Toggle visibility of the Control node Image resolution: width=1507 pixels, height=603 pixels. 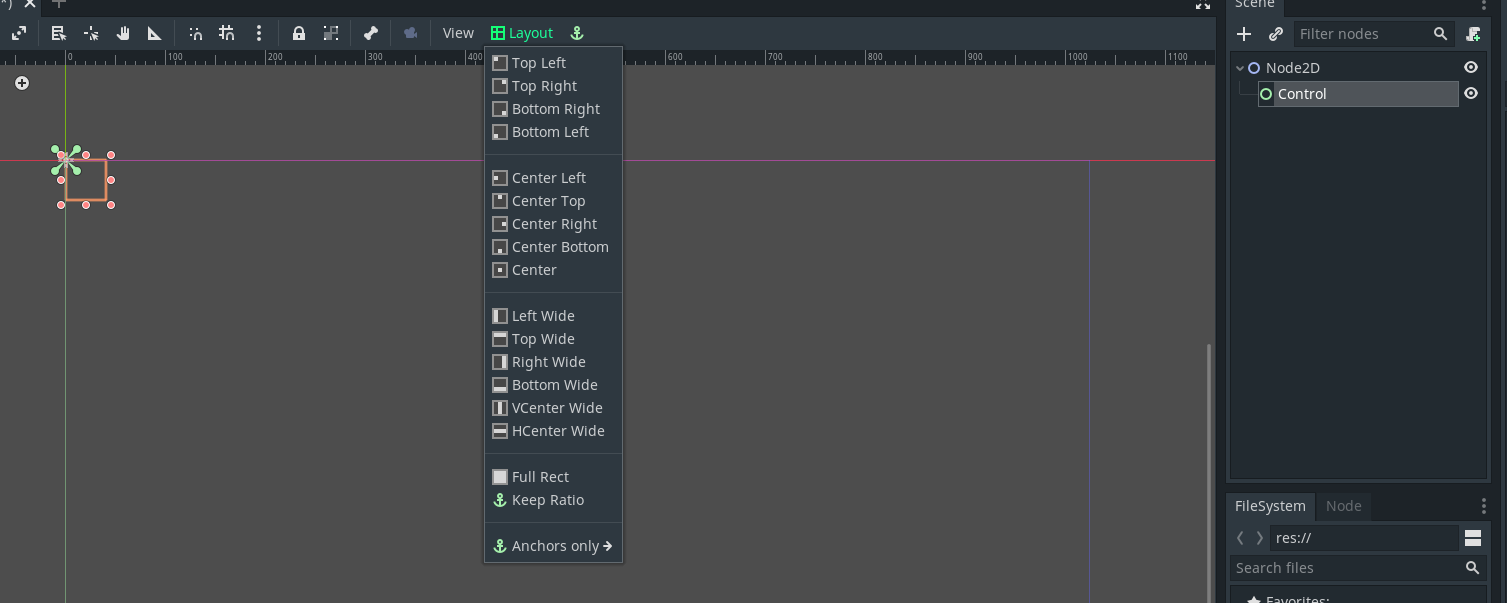pyautogui.click(x=1470, y=93)
